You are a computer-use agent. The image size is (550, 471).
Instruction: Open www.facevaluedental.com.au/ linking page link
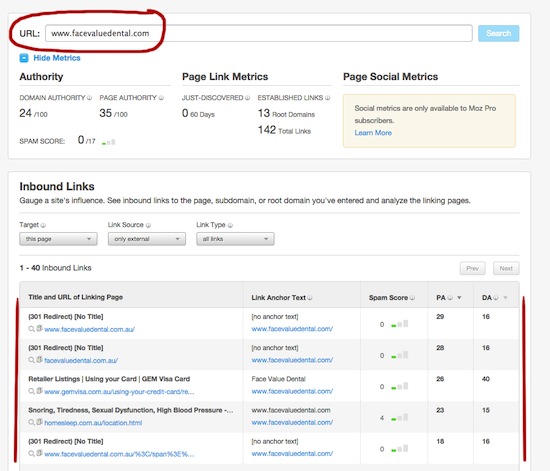(89, 329)
